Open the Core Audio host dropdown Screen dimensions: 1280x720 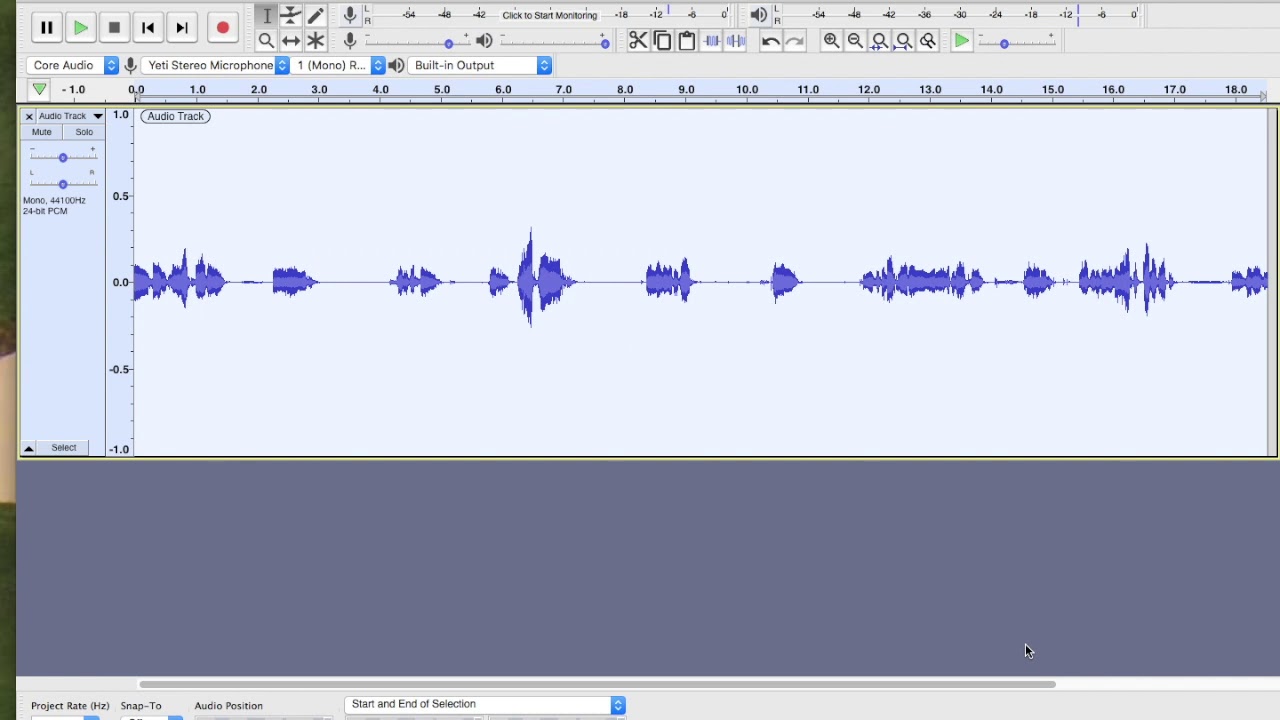73,65
